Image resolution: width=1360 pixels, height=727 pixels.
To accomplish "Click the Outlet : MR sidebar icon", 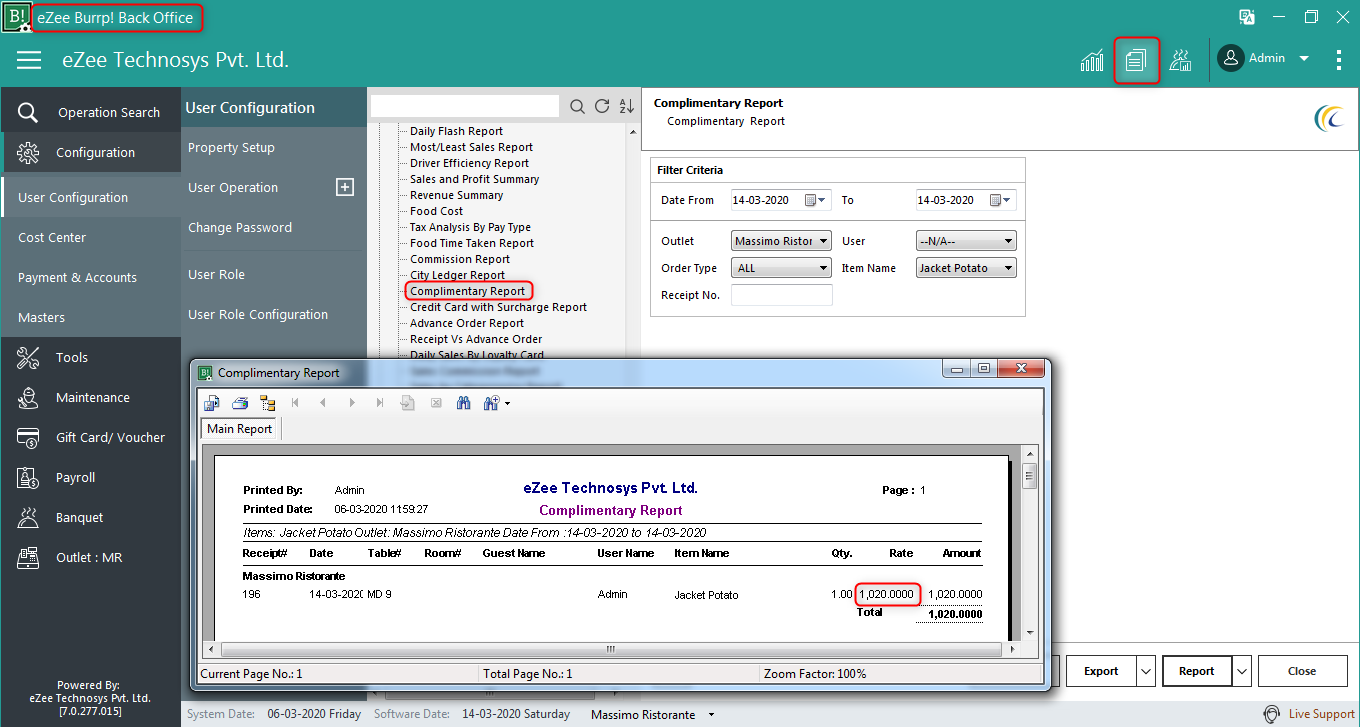I will point(28,557).
